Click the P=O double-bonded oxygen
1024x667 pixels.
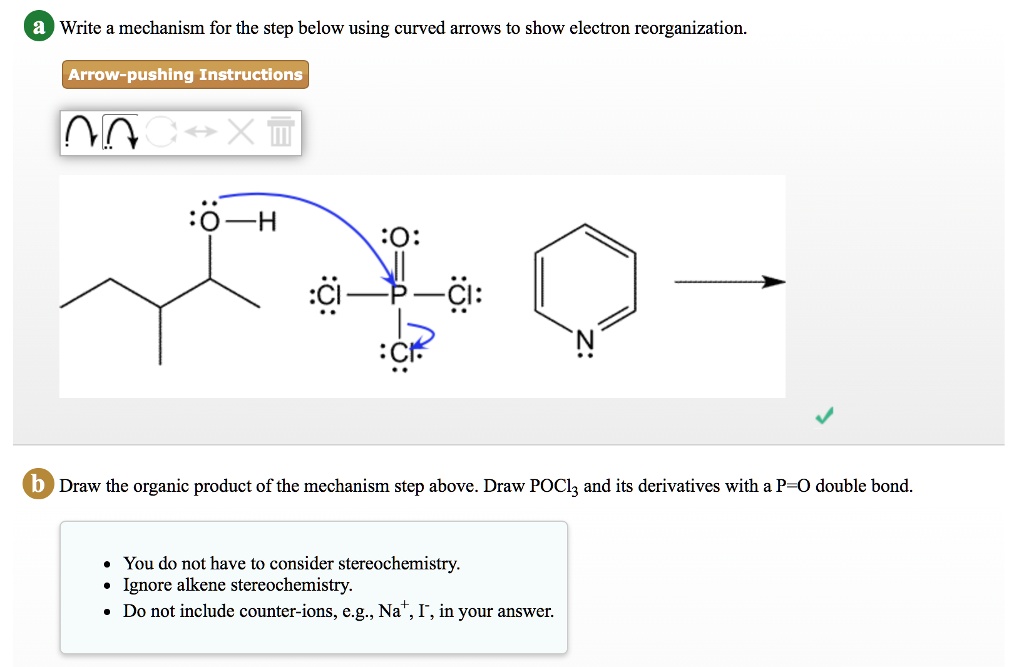[398, 238]
